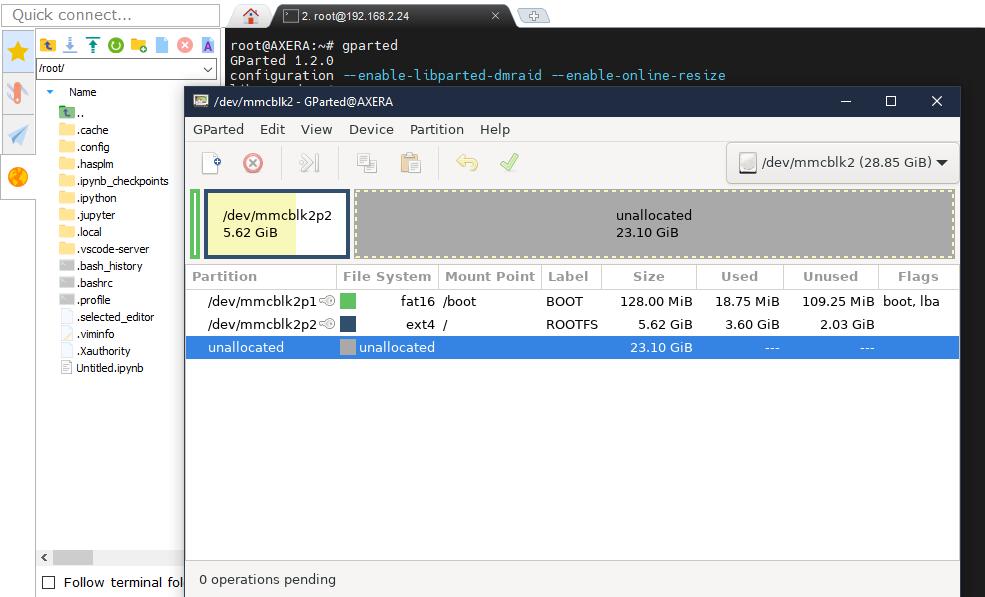Screen dimensions: 985x597
Task: Select the /dev/mmcblk2p1 partition row
Action: click(572, 302)
